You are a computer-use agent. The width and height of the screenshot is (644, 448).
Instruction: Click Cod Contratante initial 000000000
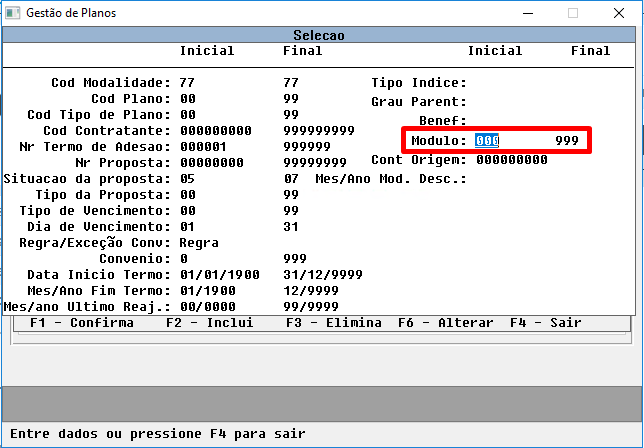tap(216, 131)
